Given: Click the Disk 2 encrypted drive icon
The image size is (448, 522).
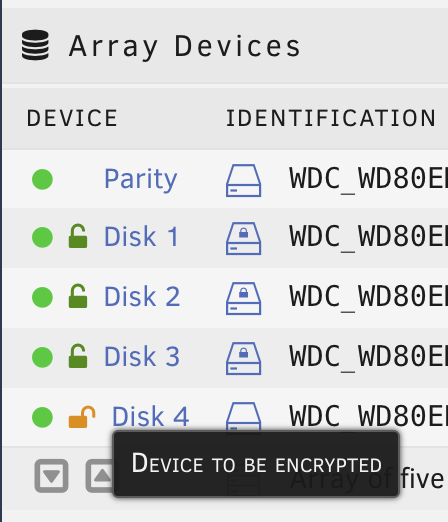Looking at the screenshot, I should coord(243,298).
